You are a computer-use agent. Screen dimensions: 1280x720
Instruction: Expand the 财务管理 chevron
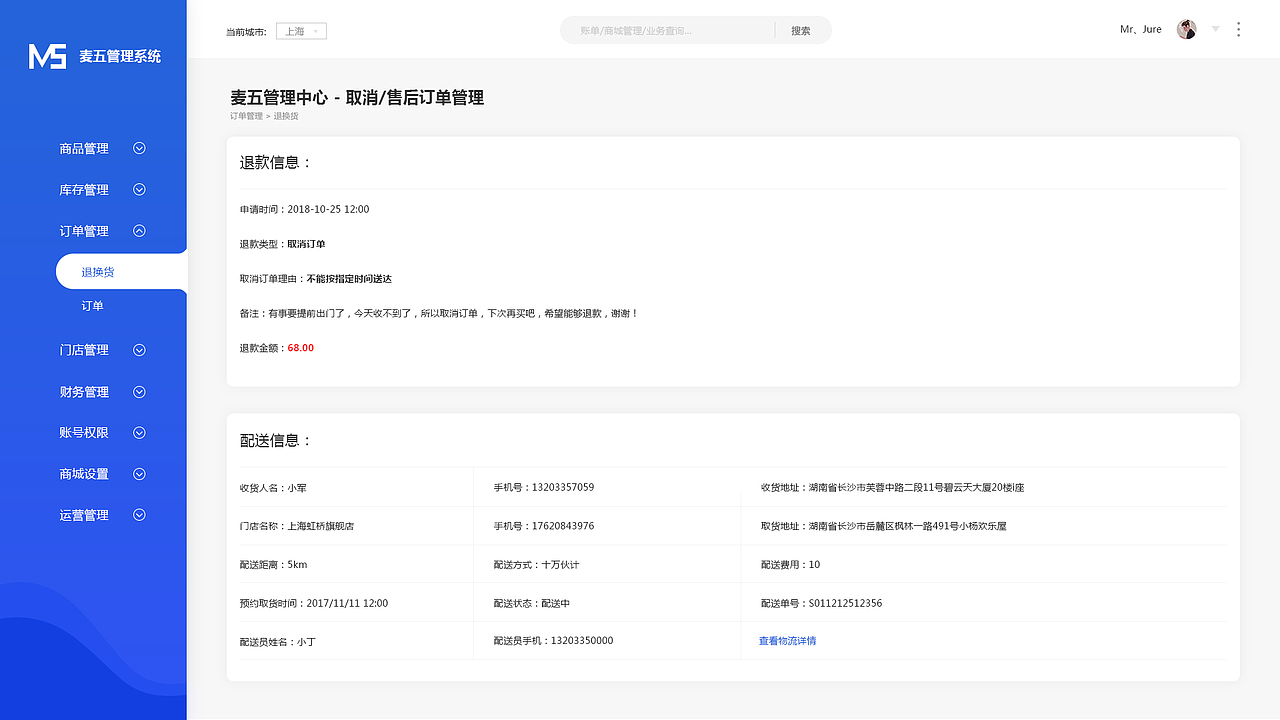(140, 392)
